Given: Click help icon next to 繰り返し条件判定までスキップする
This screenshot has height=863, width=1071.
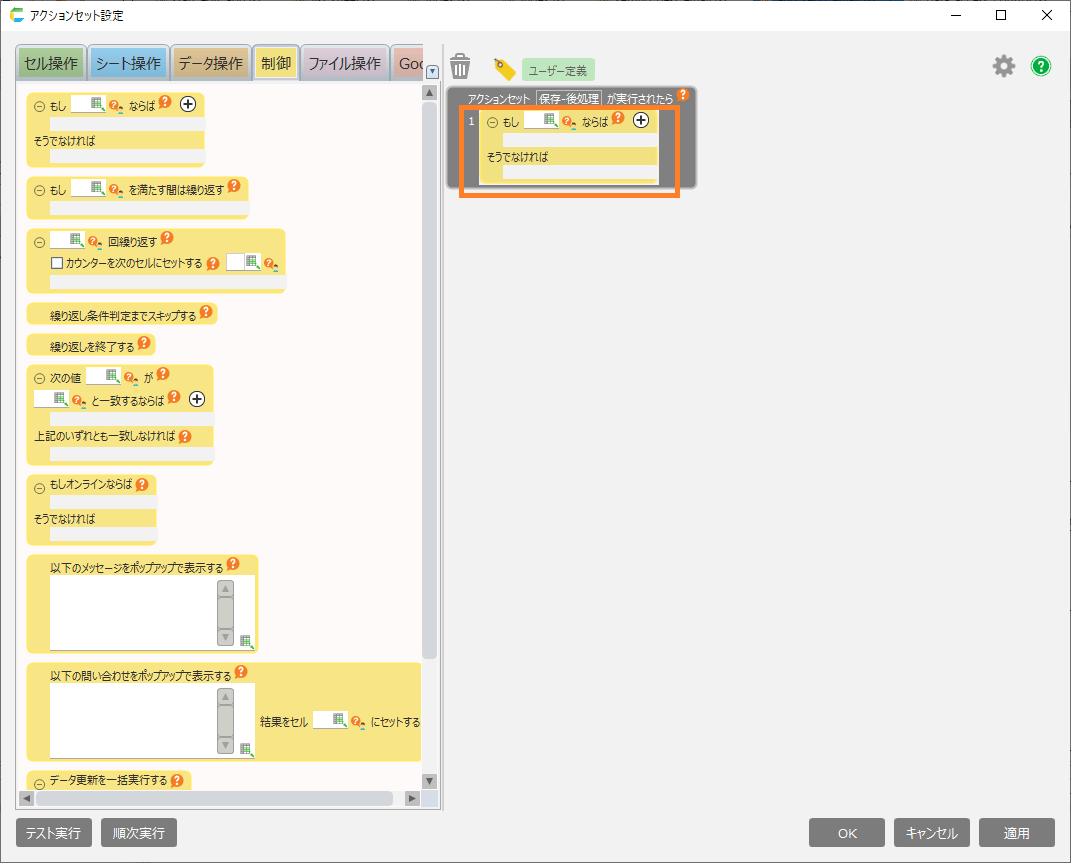Looking at the screenshot, I should tap(206, 313).
